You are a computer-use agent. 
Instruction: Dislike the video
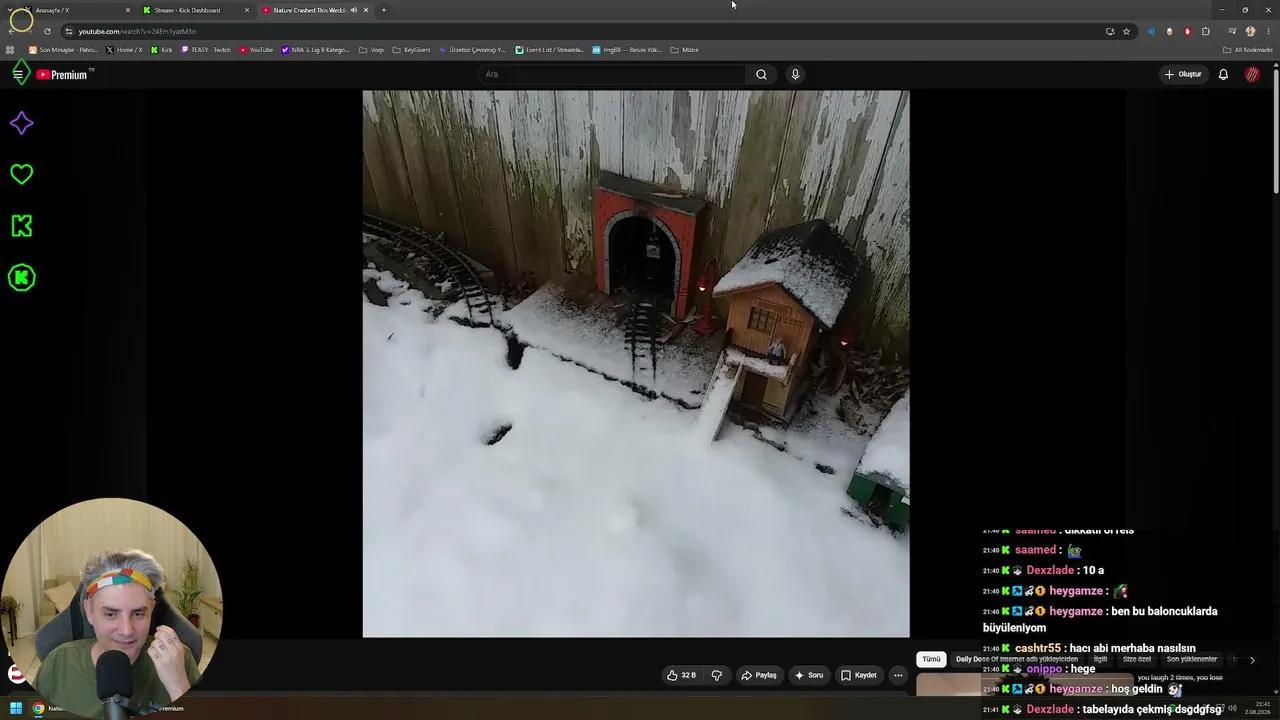(x=717, y=675)
